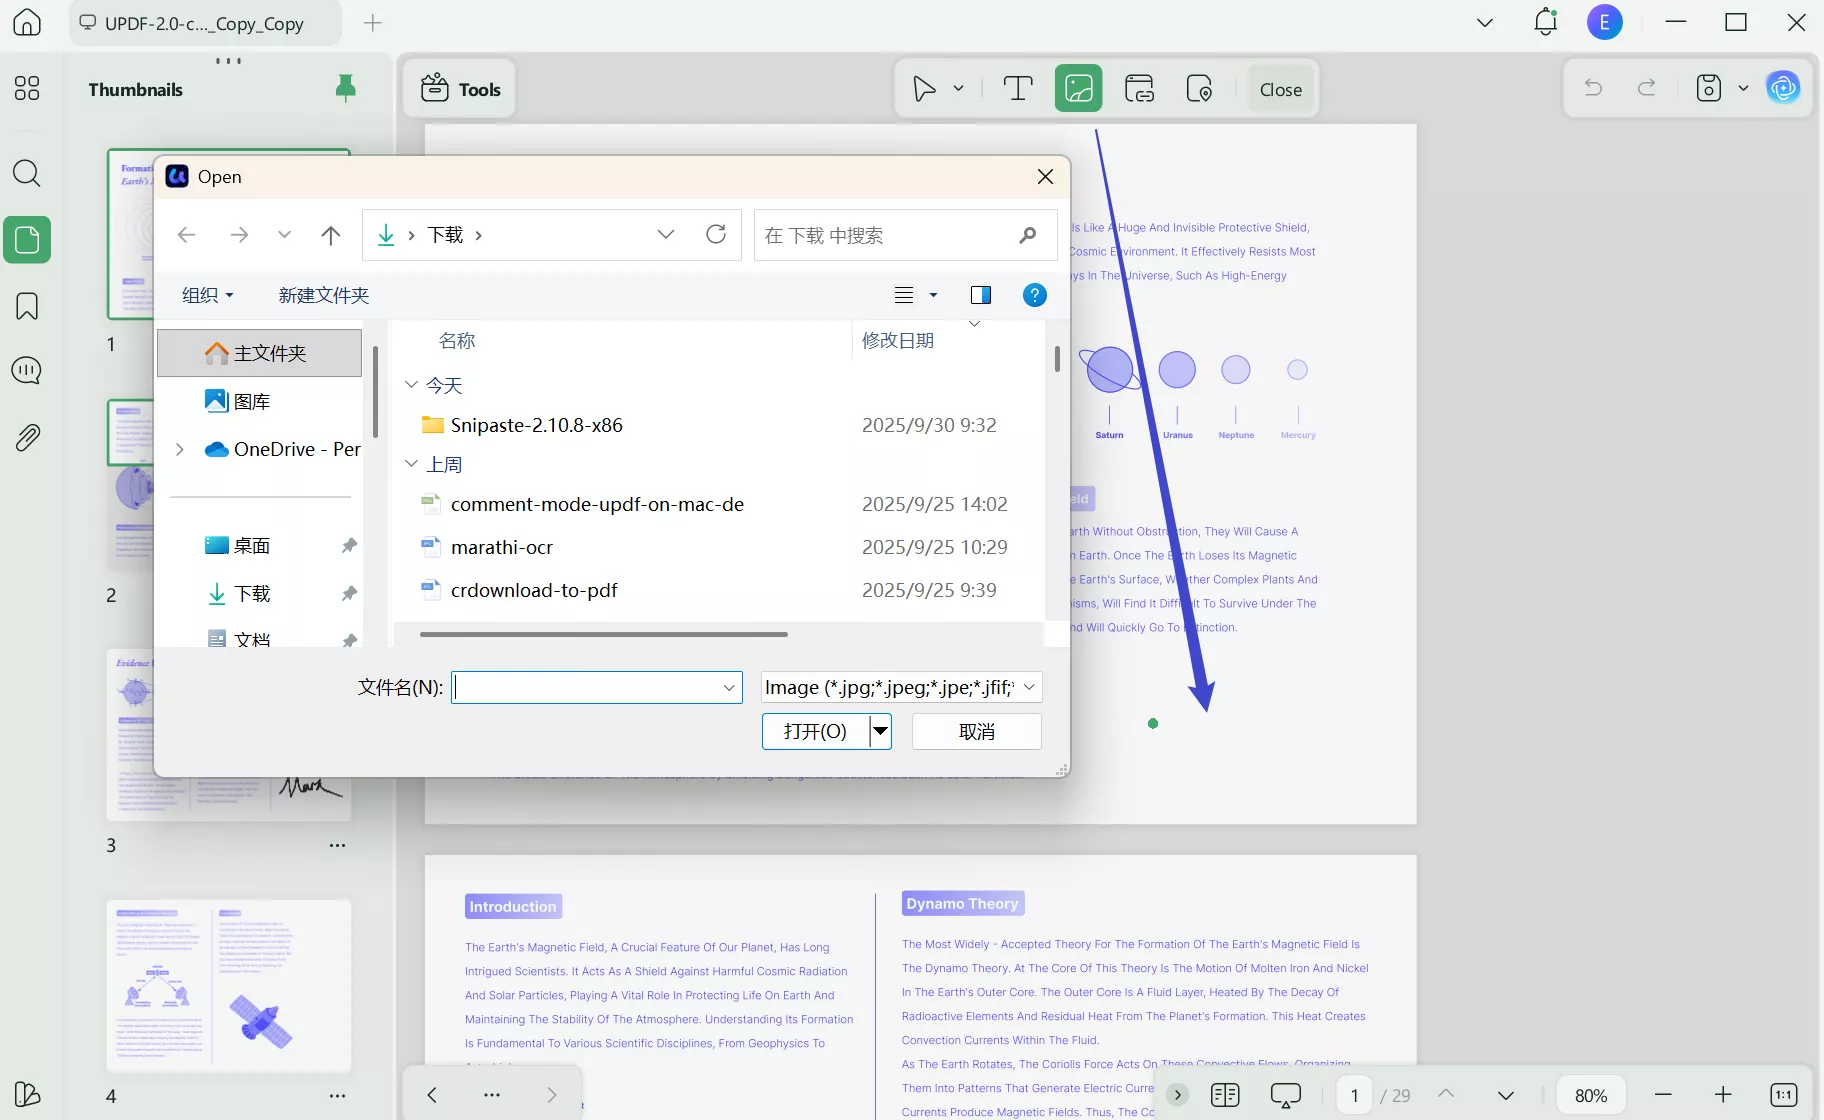Toggle the preview pane in Open dialog
Viewport: 1824px width, 1120px height.
point(980,295)
